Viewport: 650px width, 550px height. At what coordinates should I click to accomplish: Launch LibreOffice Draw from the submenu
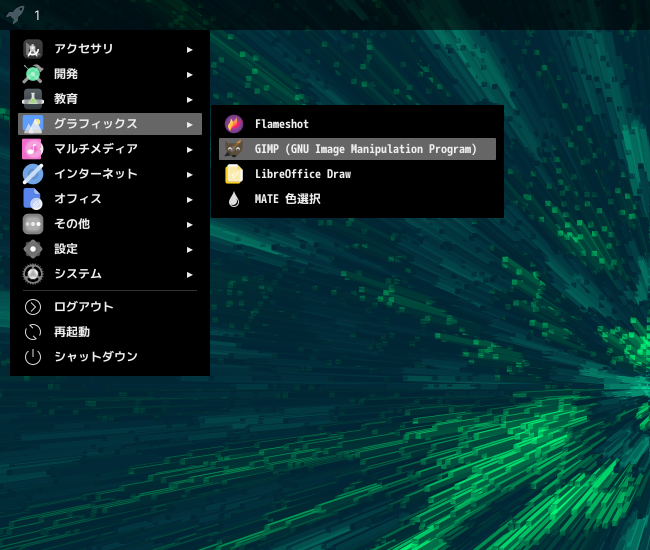pyautogui.click(x=357, y=174)
